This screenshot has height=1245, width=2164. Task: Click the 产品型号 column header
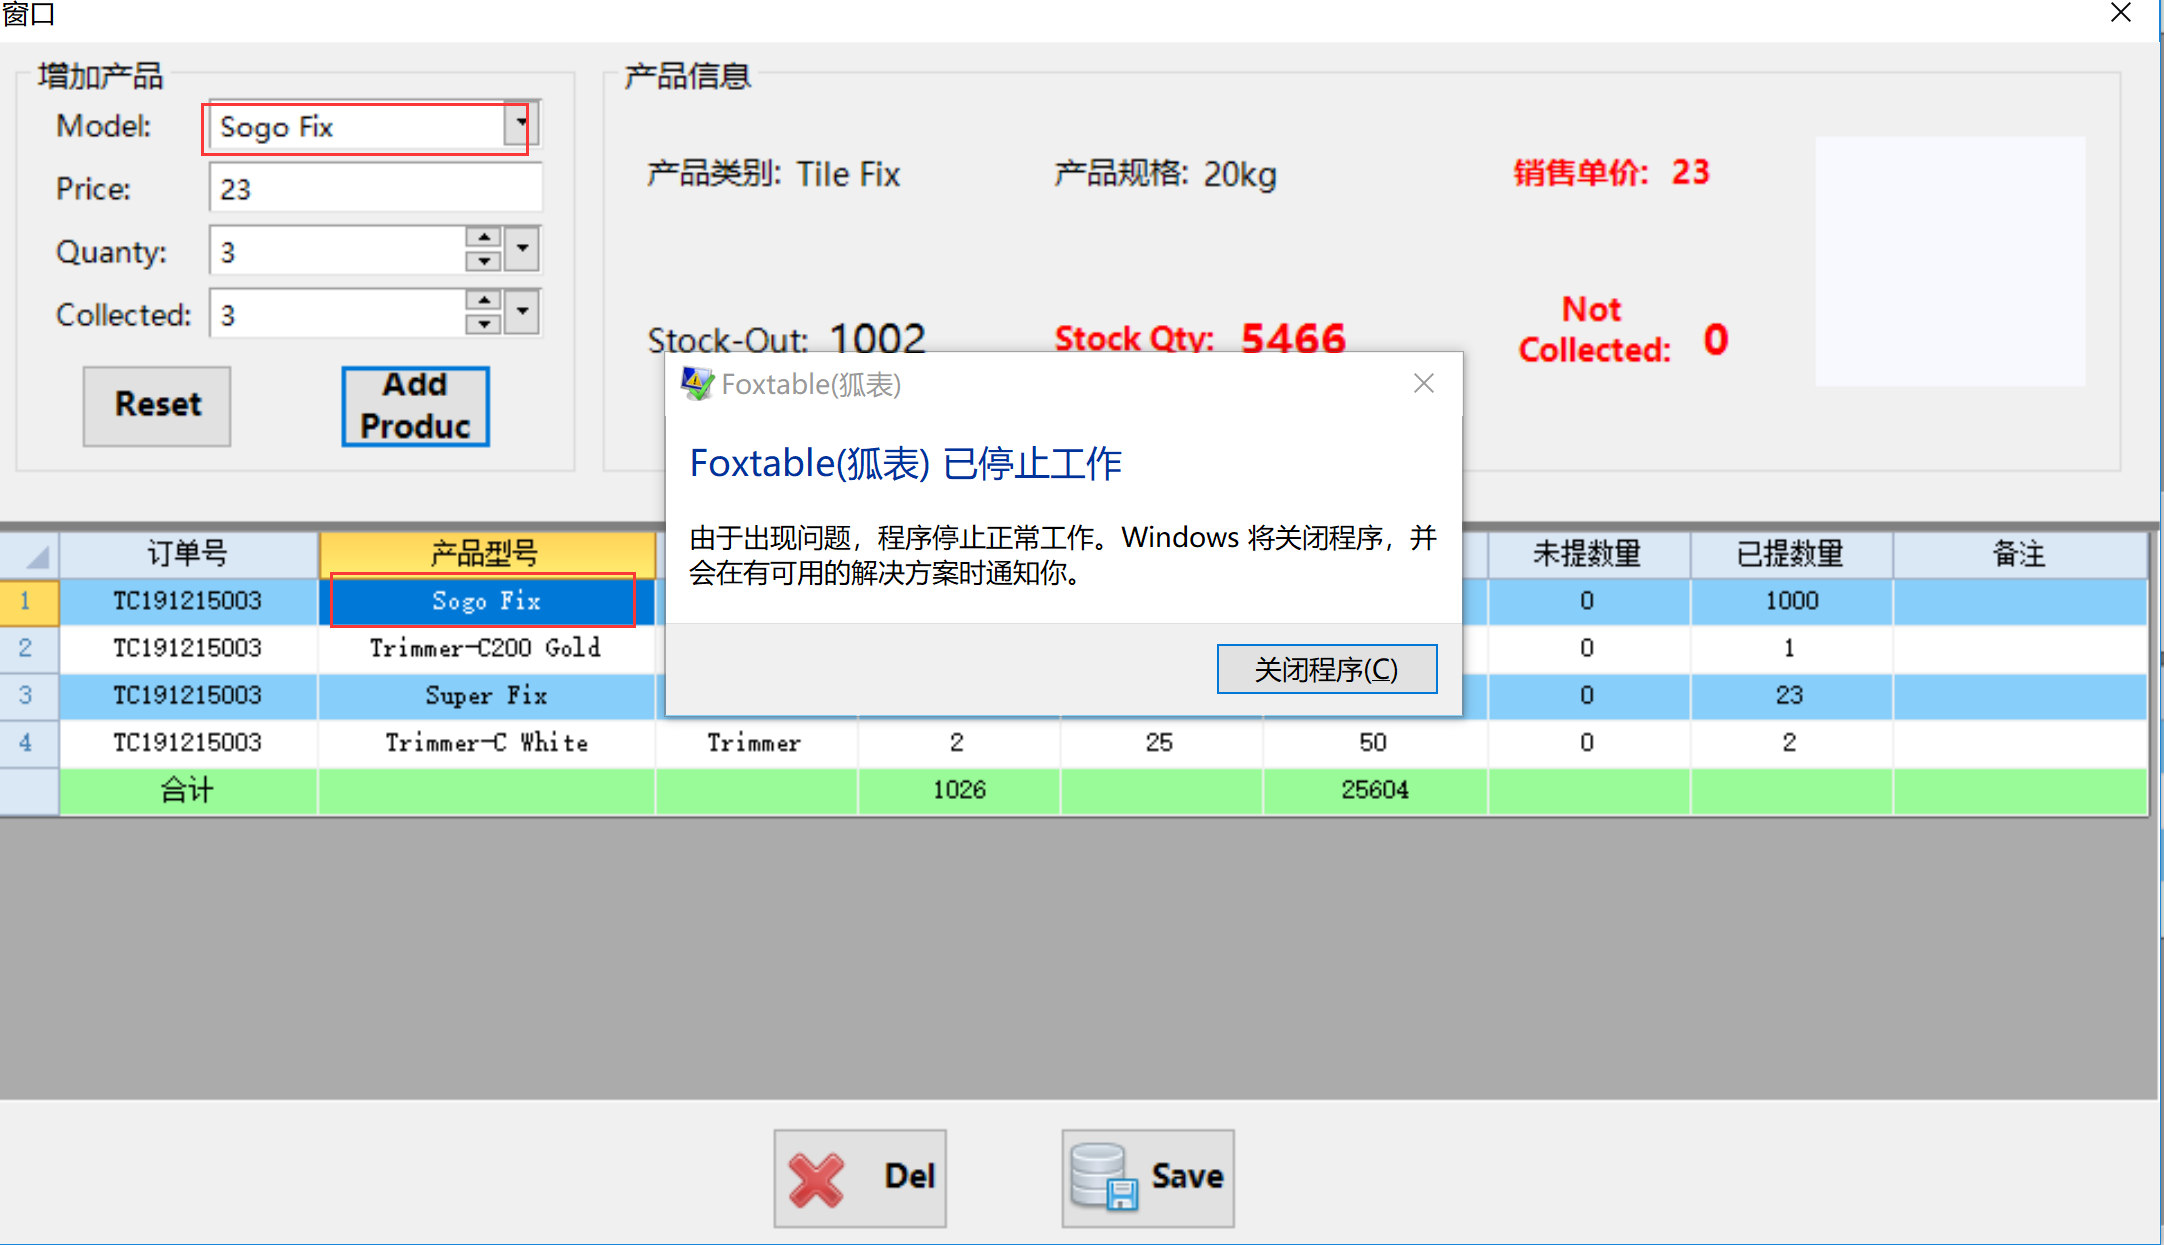pos(486,554)
